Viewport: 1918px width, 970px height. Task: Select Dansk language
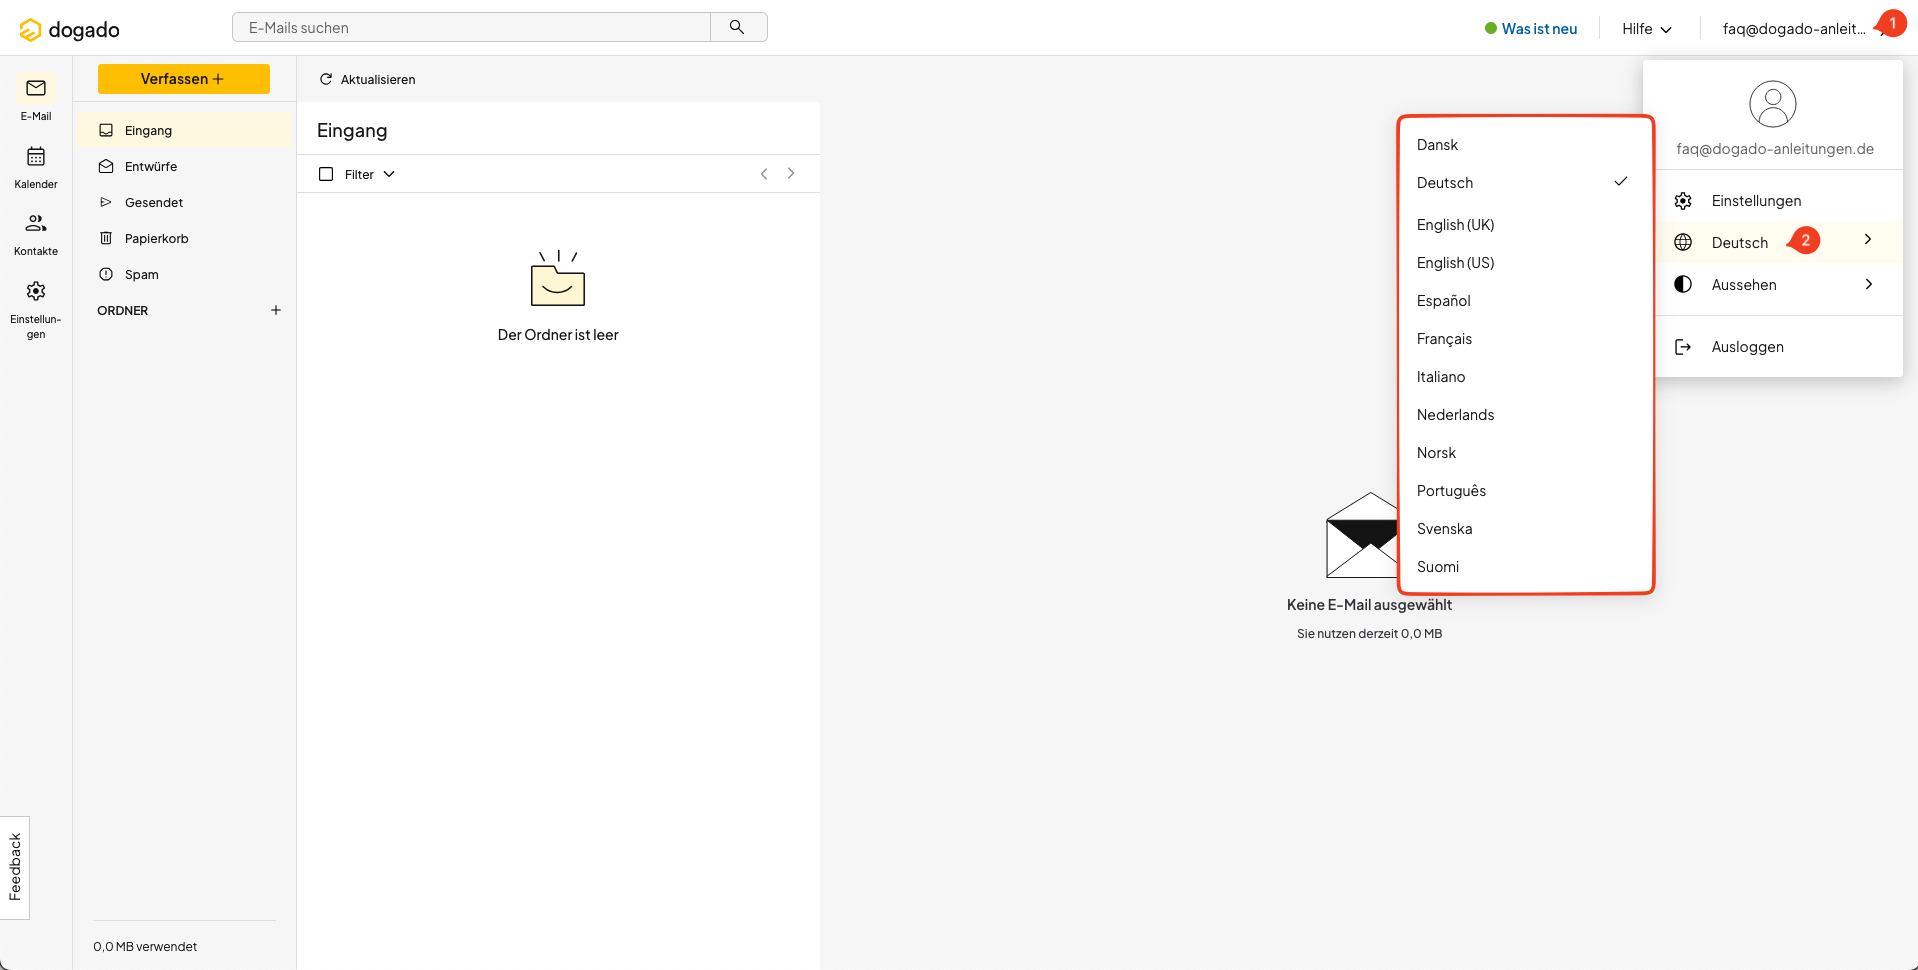click(x=1526, y=145)
